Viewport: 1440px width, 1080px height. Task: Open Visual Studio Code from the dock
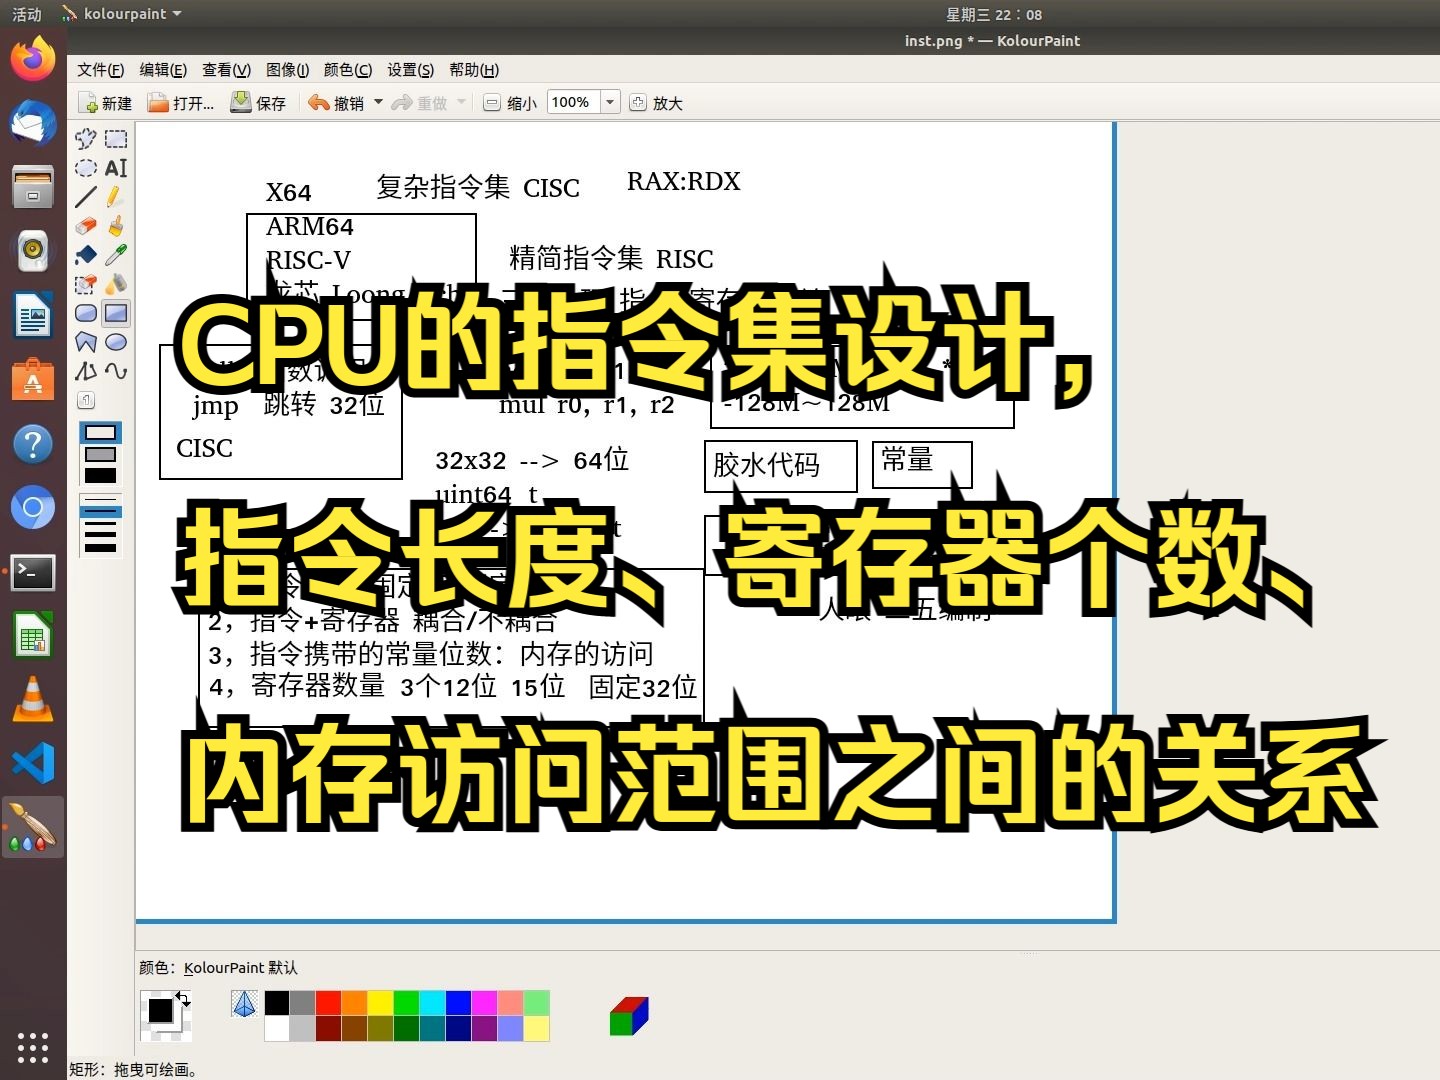tap(33, 764)
